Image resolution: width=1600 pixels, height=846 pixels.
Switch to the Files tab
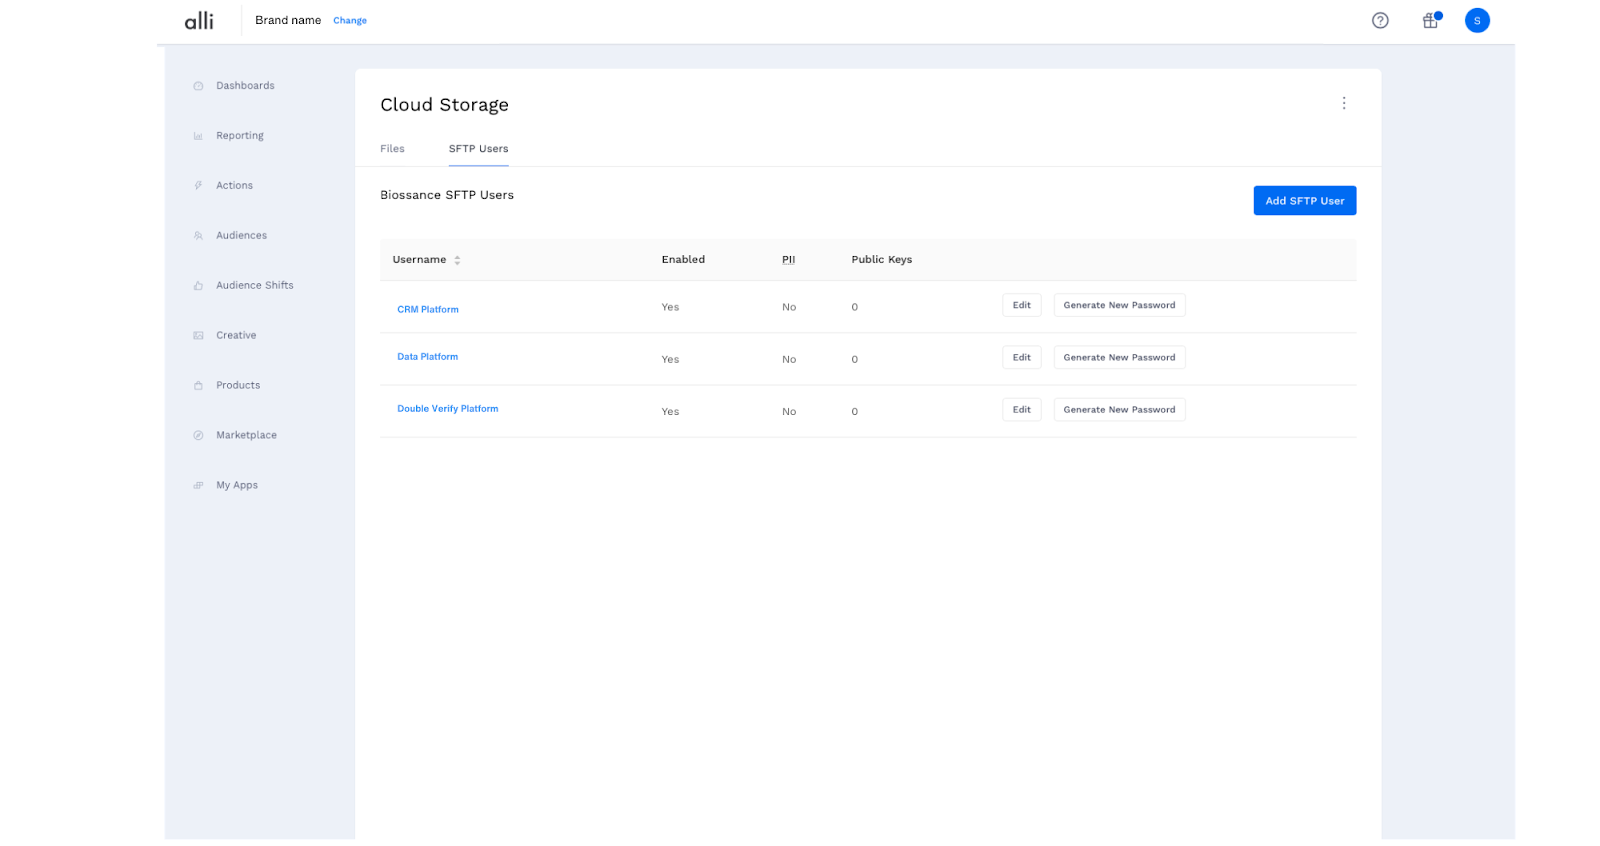[392, 149]
